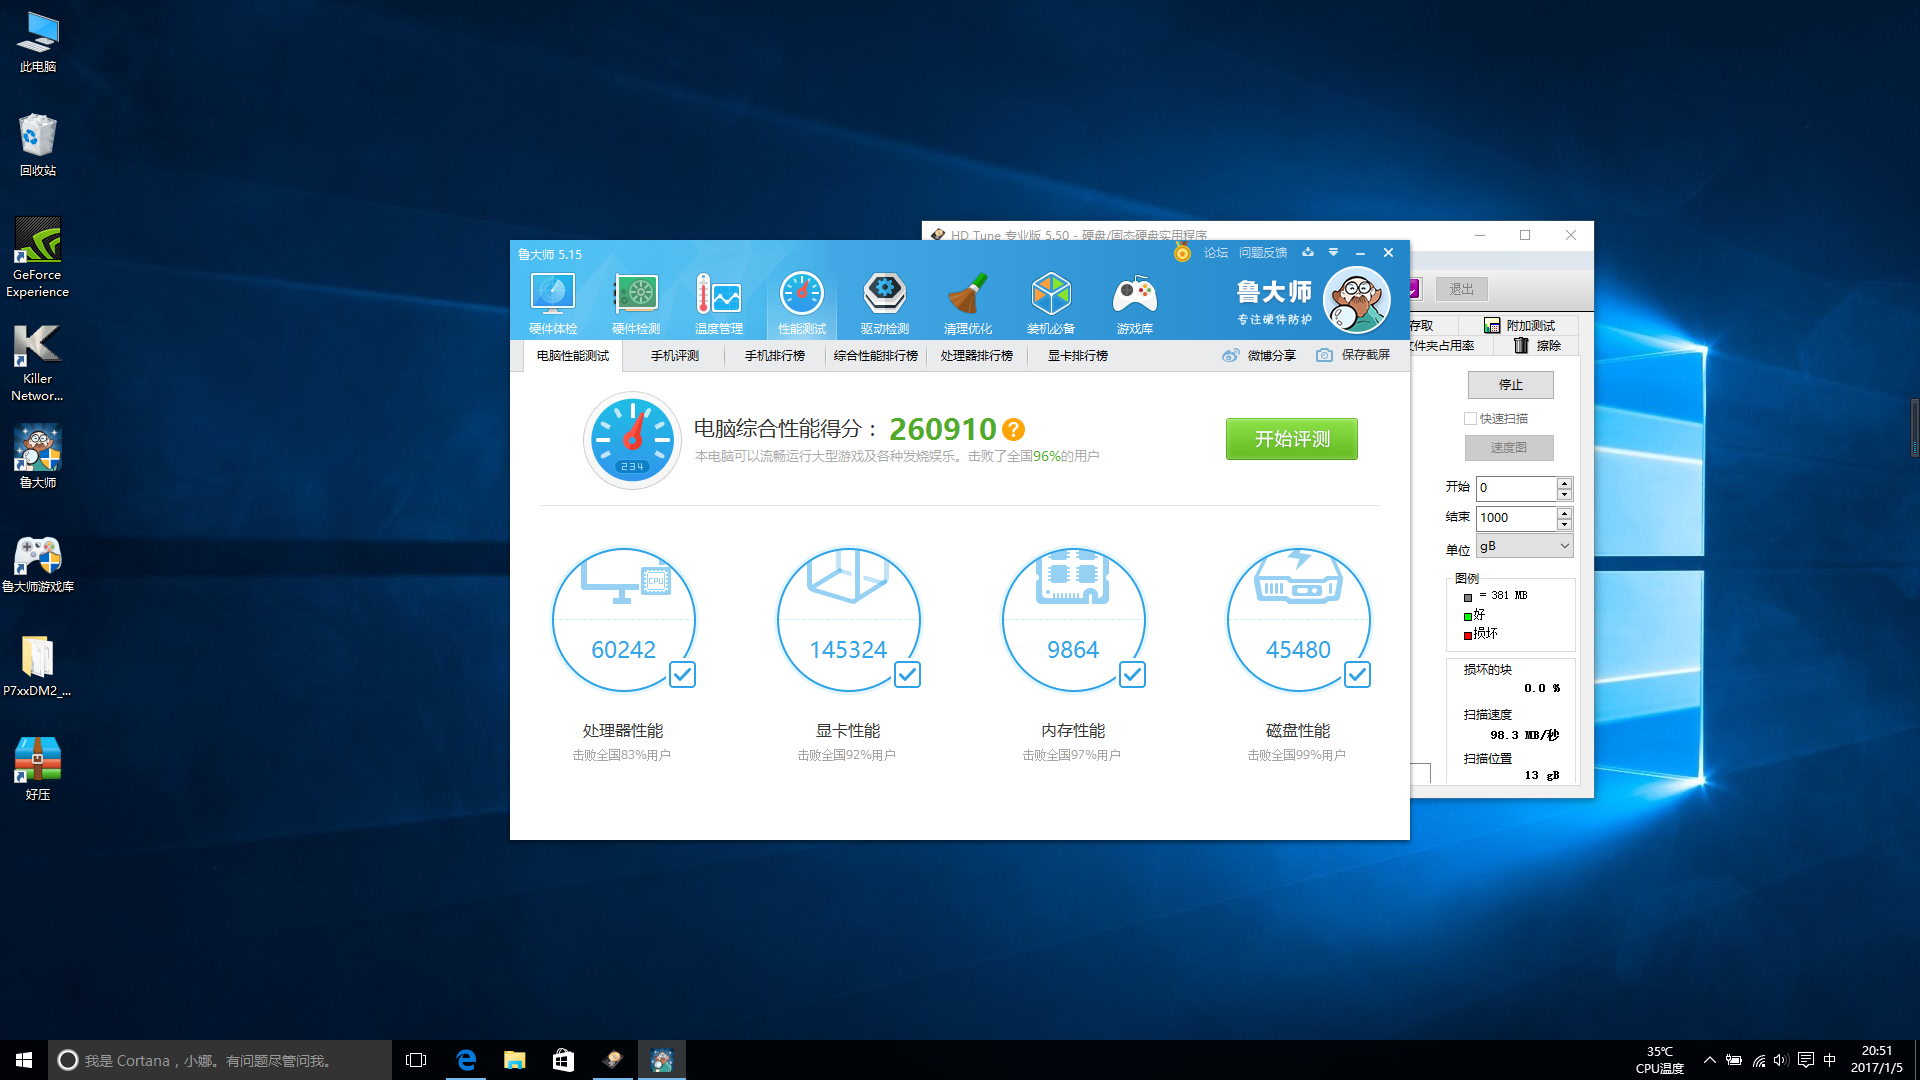Open the Windows Store from the taskbar
1920x1080 pixels.
pyautogui.click(x=563, y=1060)
